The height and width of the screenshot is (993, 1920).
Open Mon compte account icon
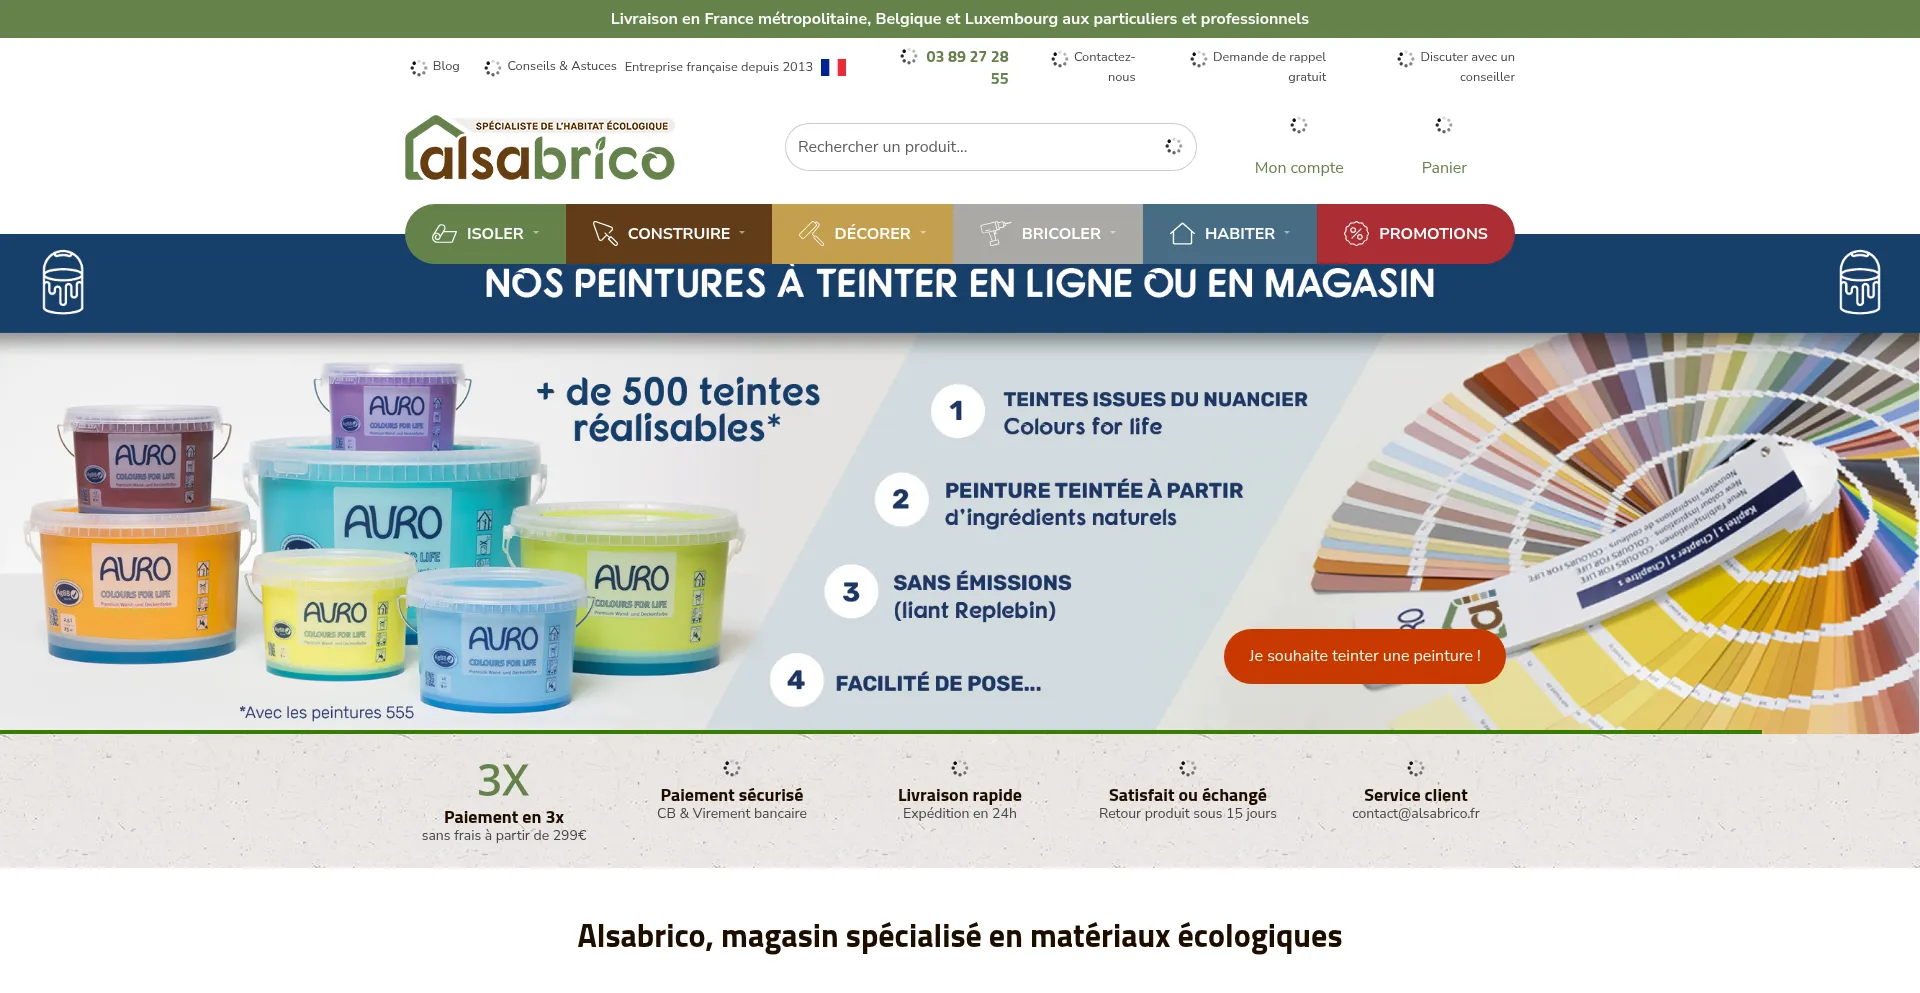coord(1298,126)
